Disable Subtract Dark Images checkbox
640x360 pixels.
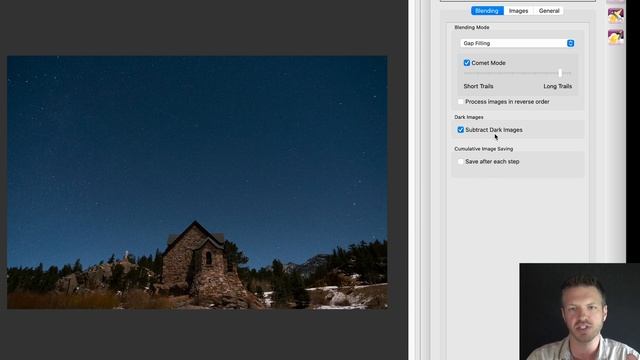(461, 130)
